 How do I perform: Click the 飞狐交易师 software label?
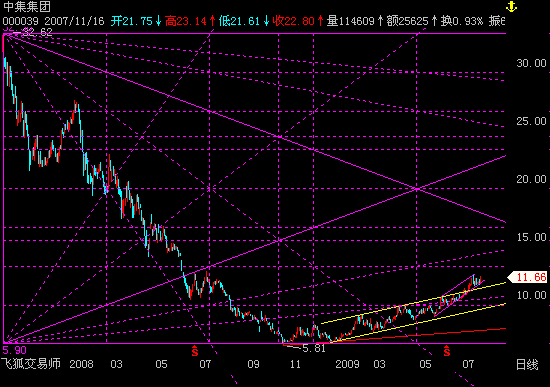[31, 364]
